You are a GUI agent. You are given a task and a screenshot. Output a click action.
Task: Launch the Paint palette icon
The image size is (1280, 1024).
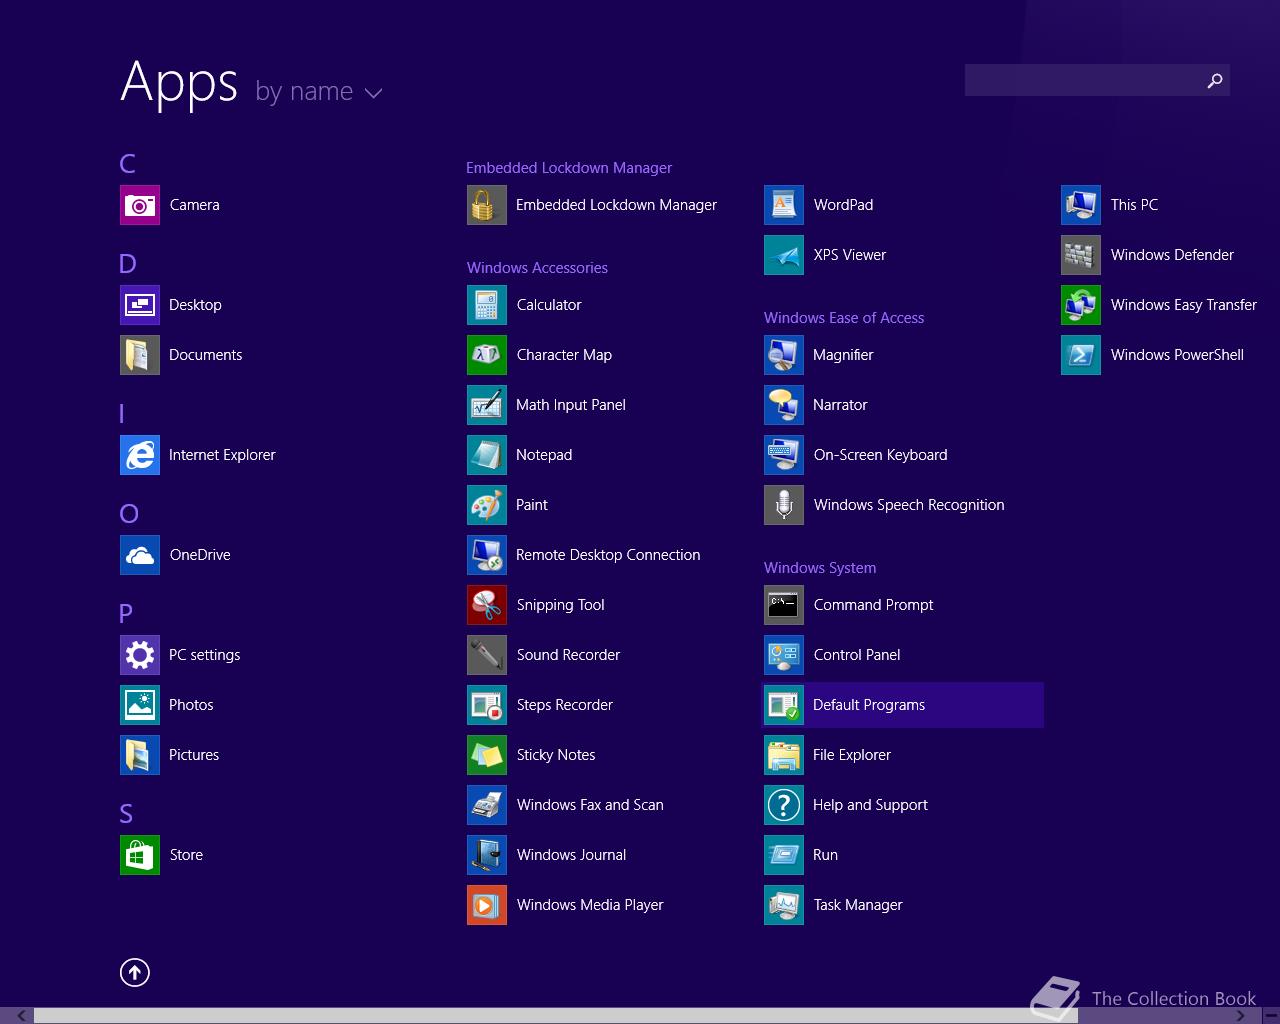(487, 505)
